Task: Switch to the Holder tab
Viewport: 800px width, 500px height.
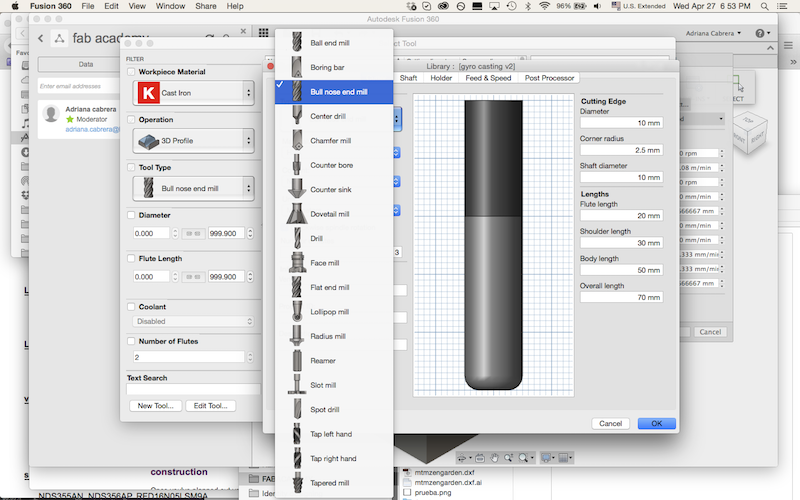Action: tap(441, 78)
